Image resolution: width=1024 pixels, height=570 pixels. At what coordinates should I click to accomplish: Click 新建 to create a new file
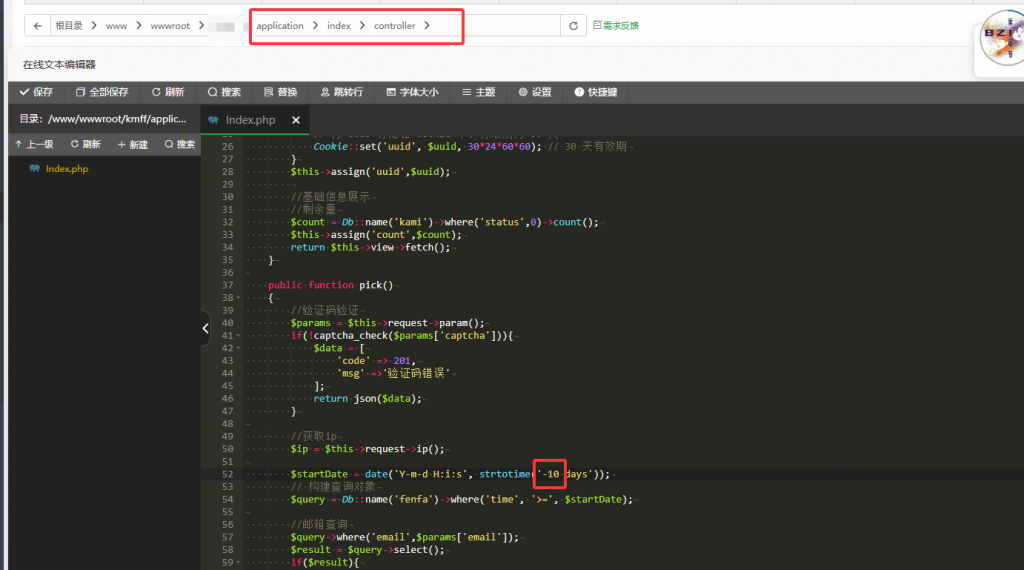(133, 144)
